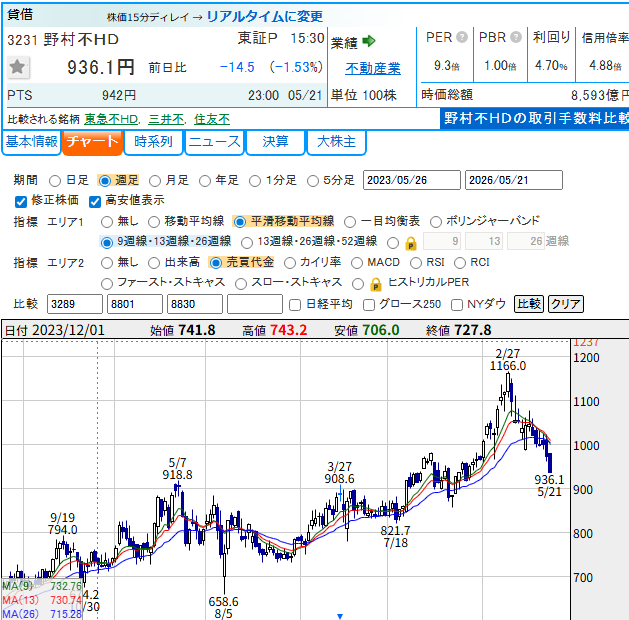Click the padlock beside ヒストリカルPER
The image size is (629, 620).
point(375,284)
